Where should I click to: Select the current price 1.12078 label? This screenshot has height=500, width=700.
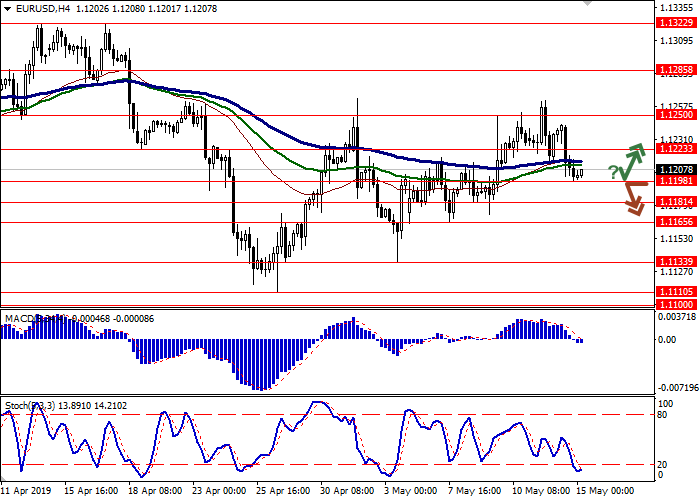coord(676,170)
